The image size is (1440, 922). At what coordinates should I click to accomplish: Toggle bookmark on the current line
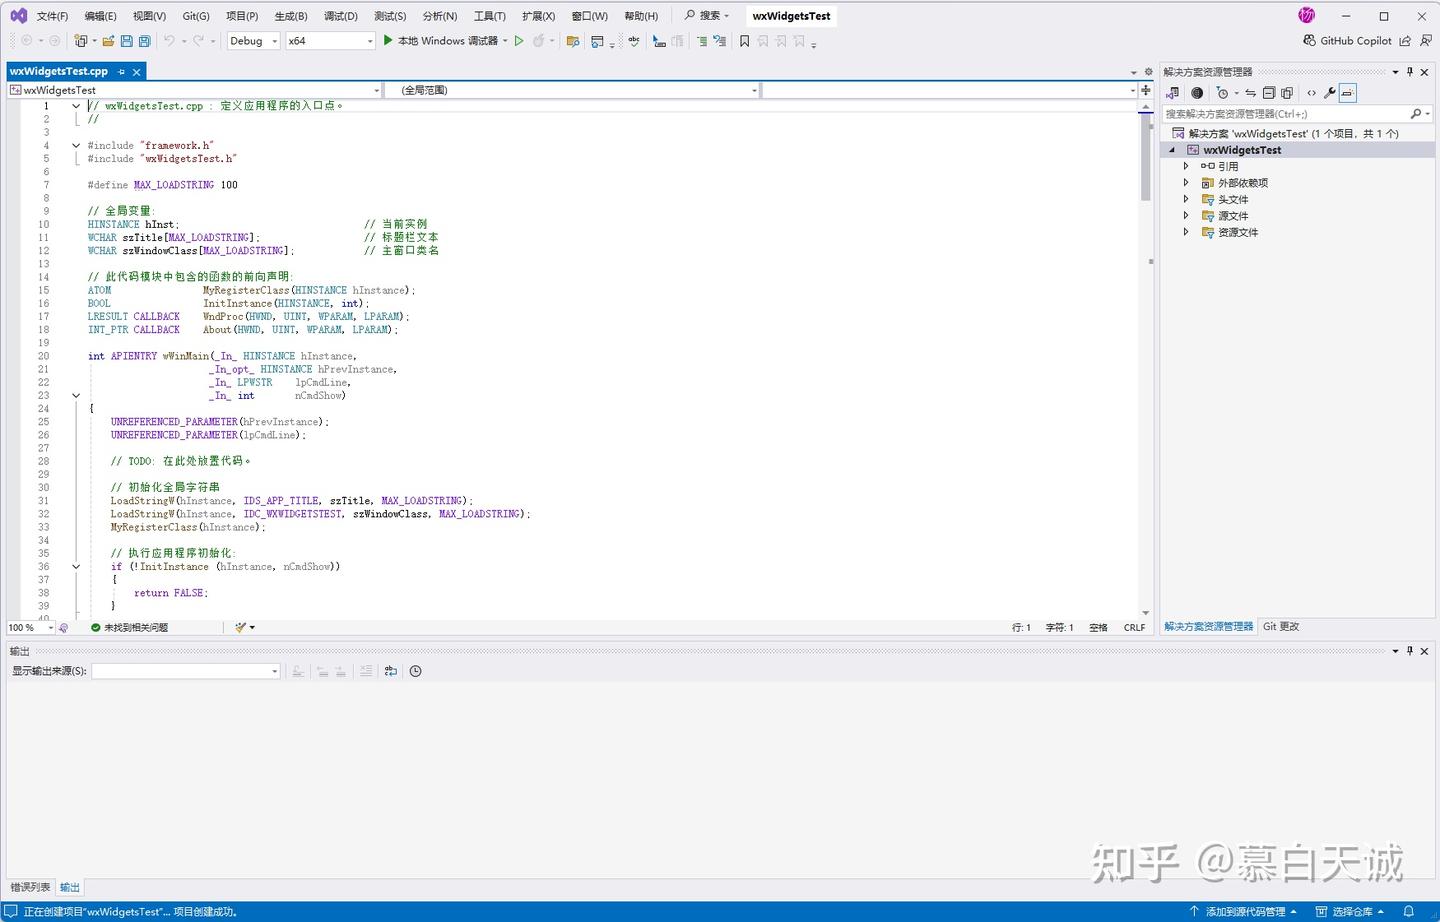pyautogui.click(x=744, y=41)
